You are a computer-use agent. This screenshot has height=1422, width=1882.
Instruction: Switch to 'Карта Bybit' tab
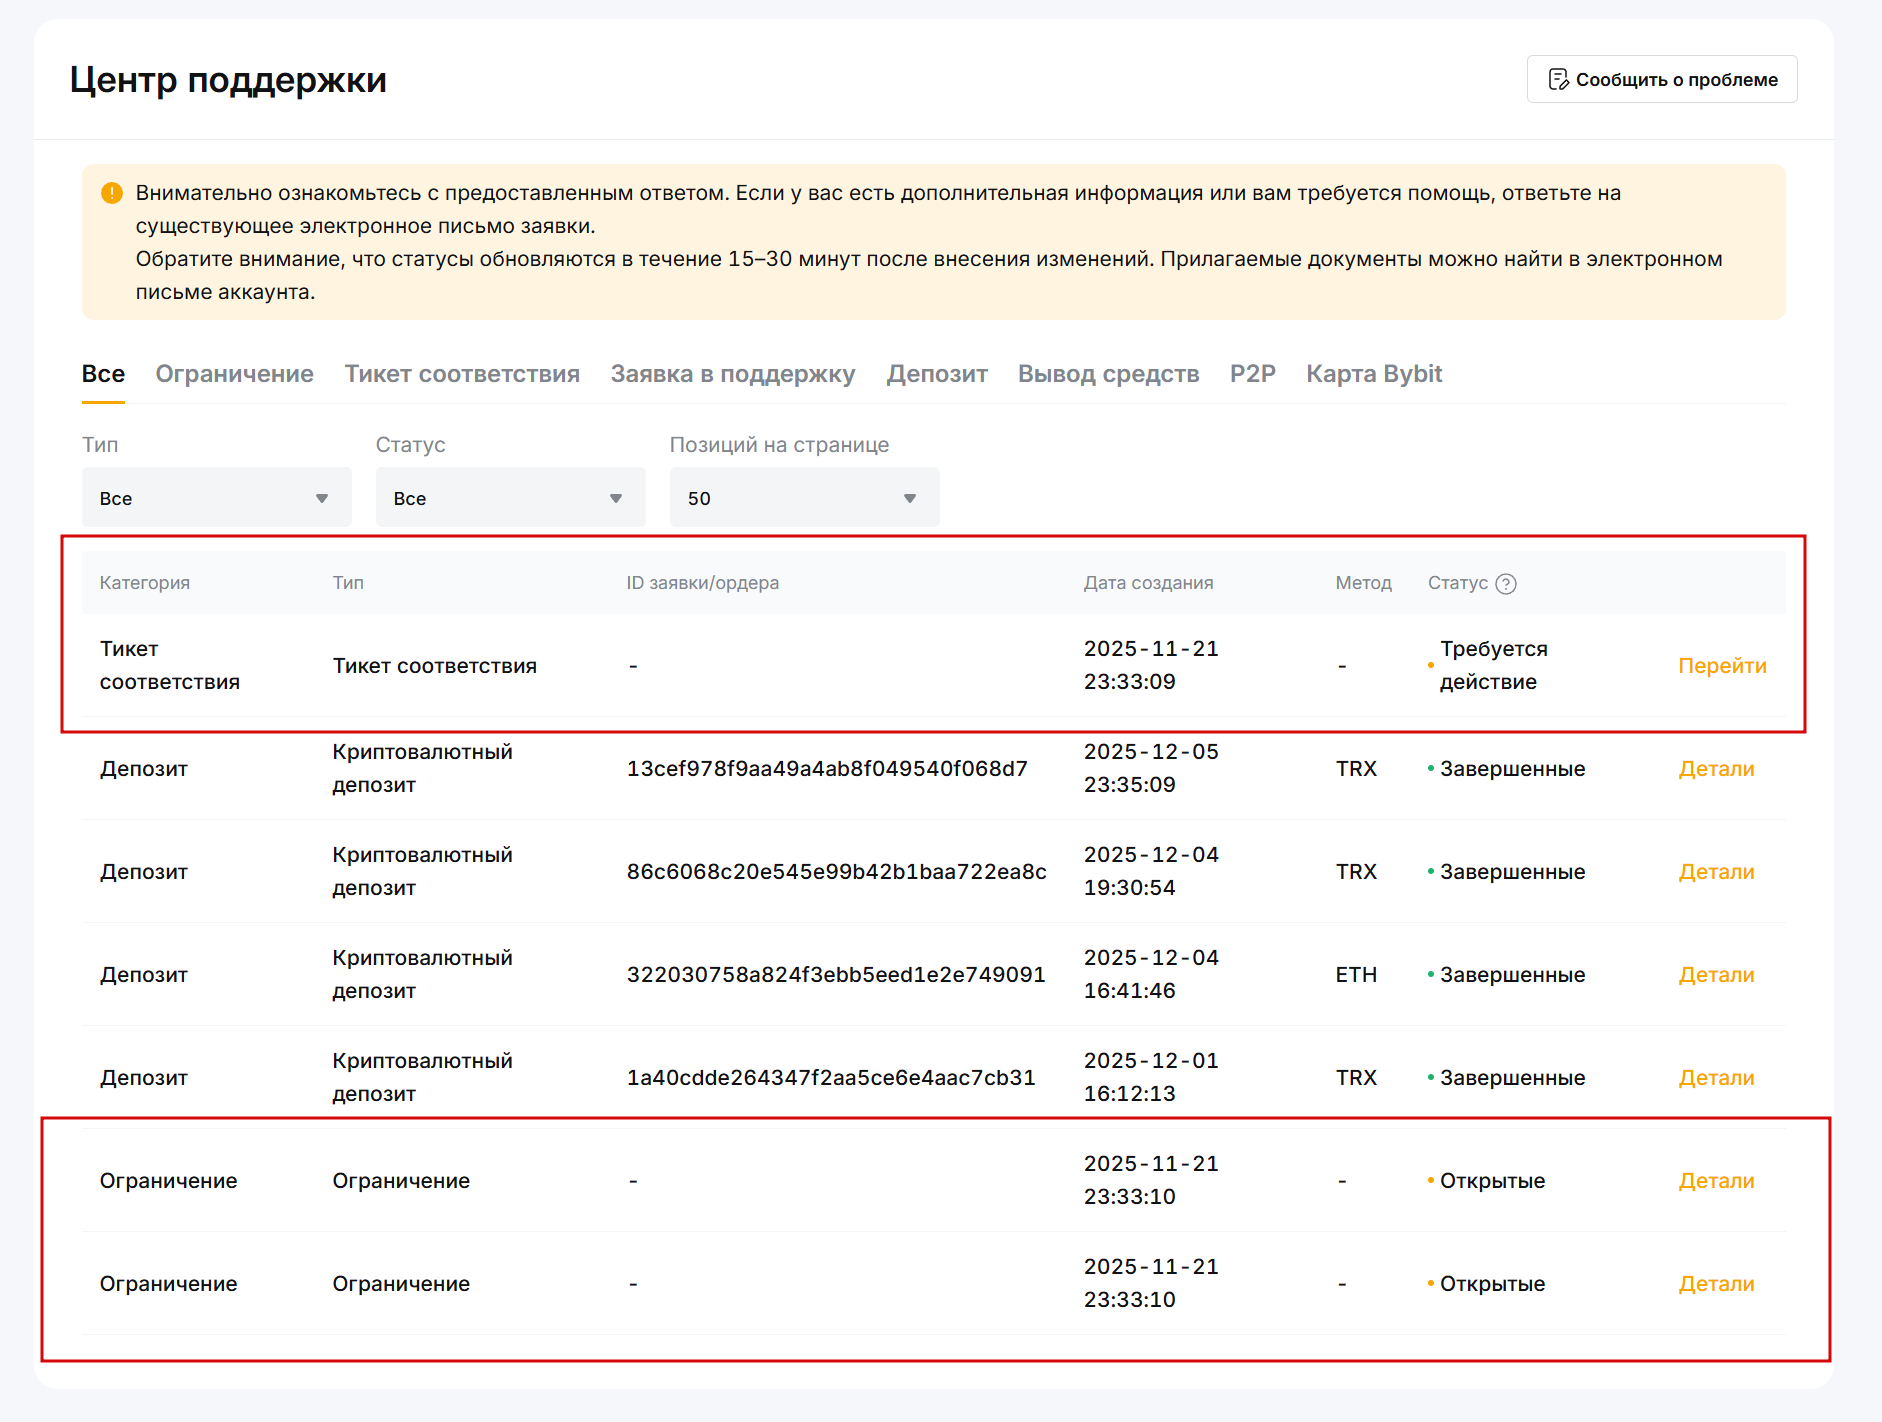(x=1374, y=374)
